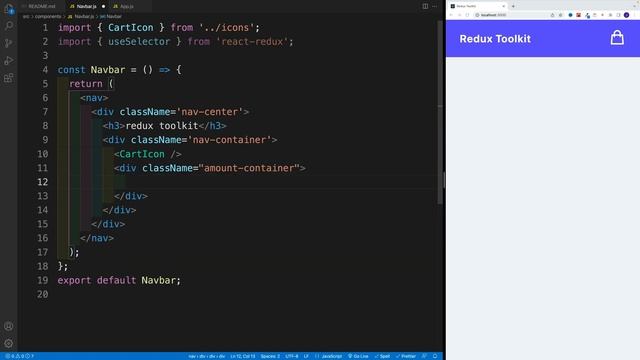Change the JavaScript language mode in status bar
The height and width of the screenshot is (360, 640).
click(x=331, y=356)
